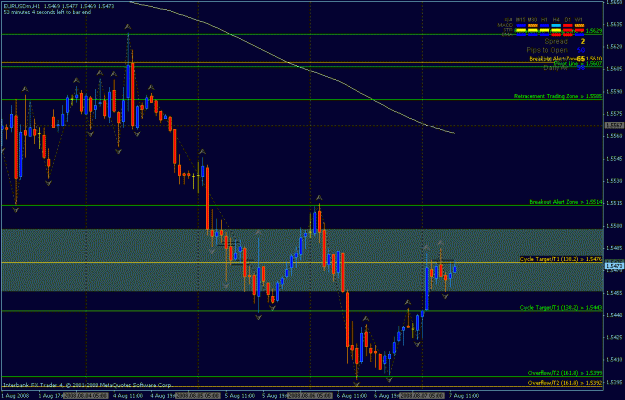Screen dimensions: 625x400
Task: Select the M15 column label in indicator panel
Action: coord(520,19)
